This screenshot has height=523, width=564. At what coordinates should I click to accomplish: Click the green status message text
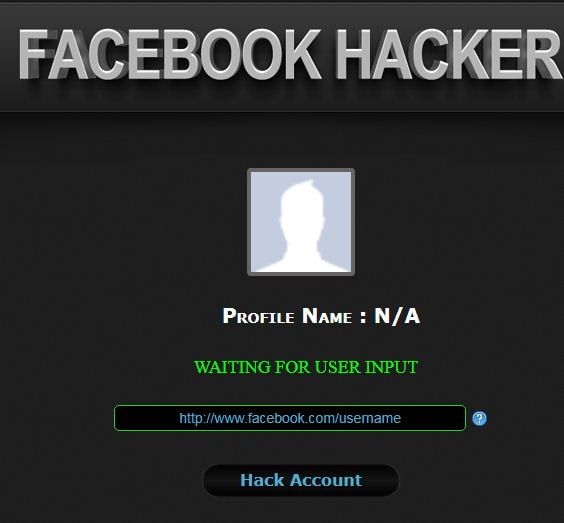306,367
